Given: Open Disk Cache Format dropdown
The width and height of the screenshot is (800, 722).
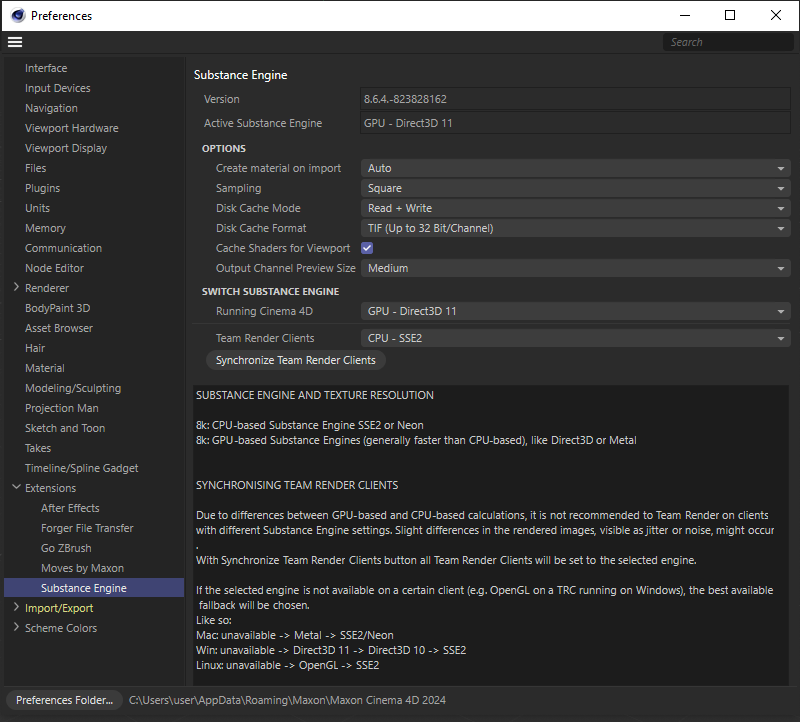Looking at the screenshot, I should tap(576, 228).
